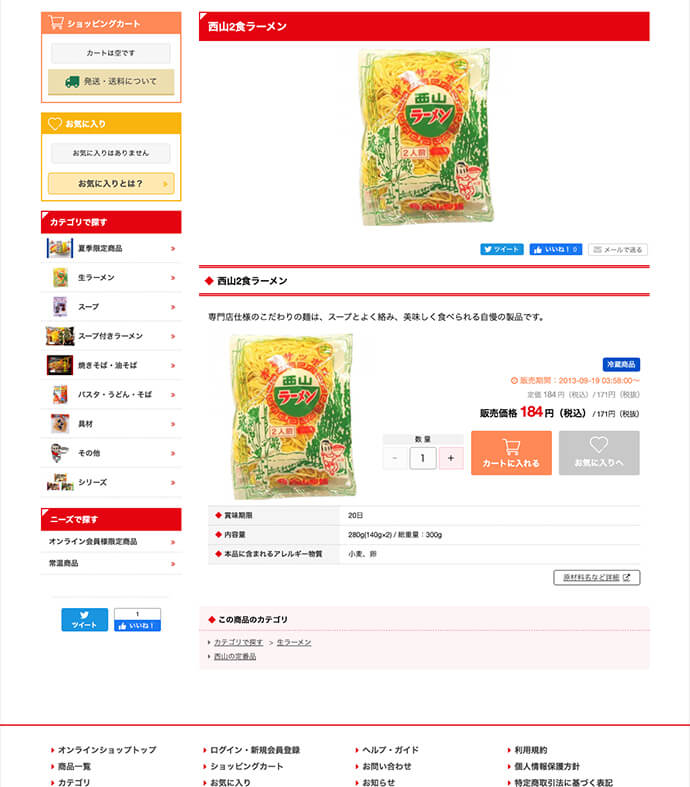Click the large ramen product image
Image resolution: width=690 pixels, height=787 pixels.
[426, 137]
